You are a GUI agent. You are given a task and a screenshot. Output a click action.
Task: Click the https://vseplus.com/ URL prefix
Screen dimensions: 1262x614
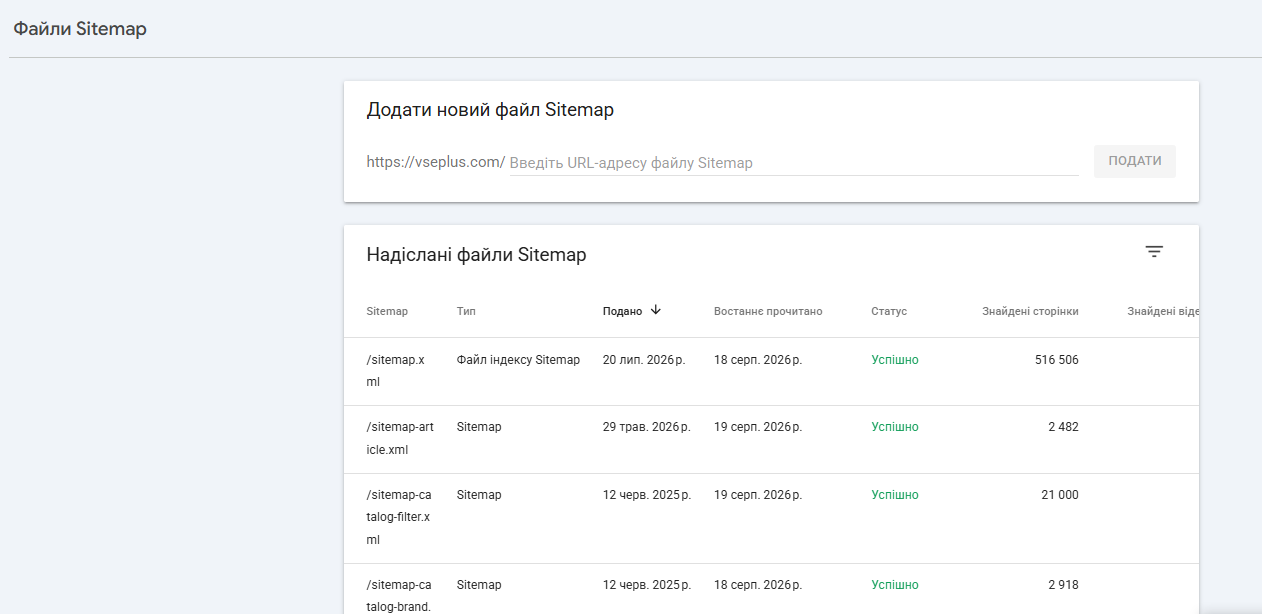pyautogui.click(x=436, y=162)
